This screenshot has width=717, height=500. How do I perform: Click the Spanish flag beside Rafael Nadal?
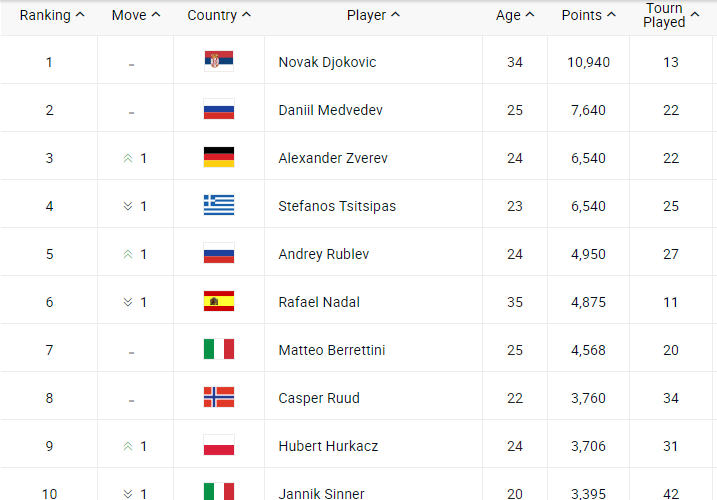(x=219, y=301)
